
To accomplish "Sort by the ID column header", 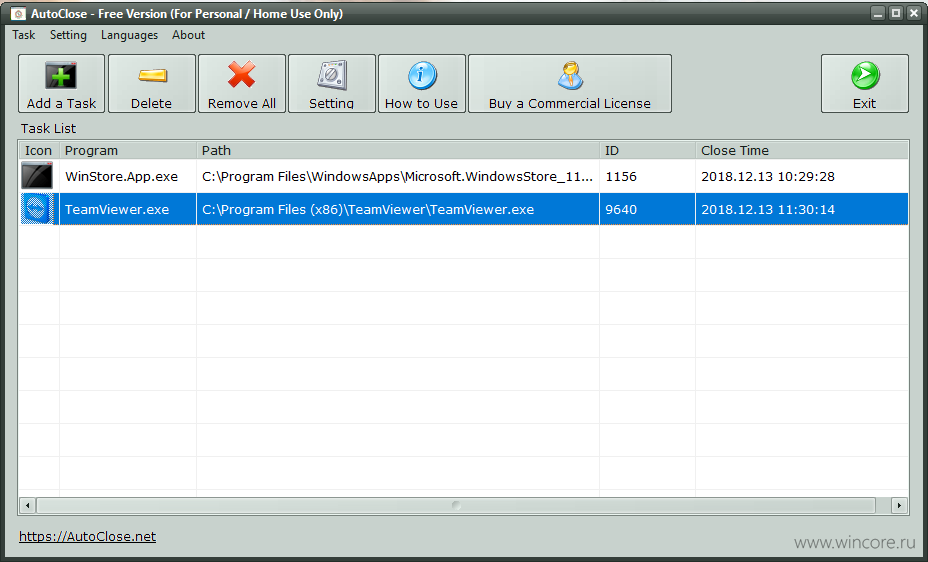I will click(647, 150).
